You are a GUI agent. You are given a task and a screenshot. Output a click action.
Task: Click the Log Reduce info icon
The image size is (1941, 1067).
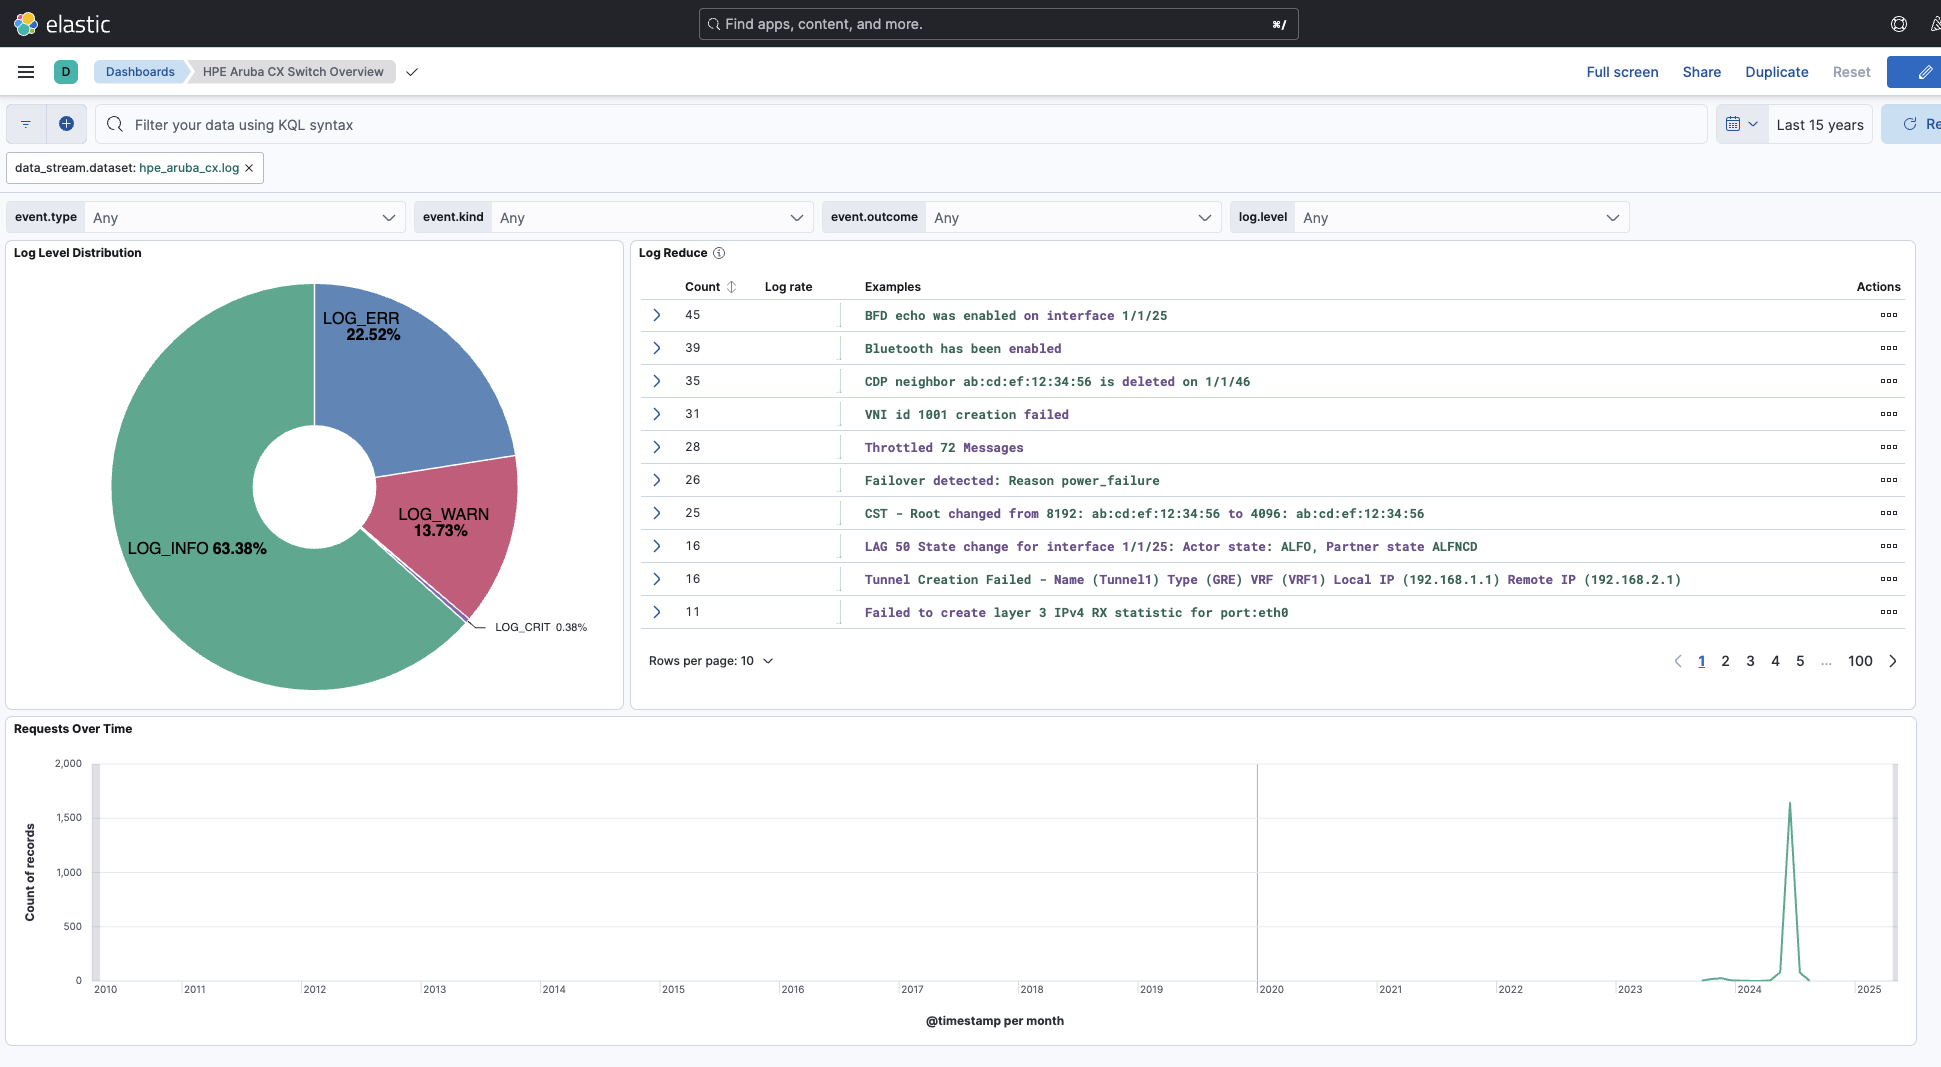[x=719, y=253]
